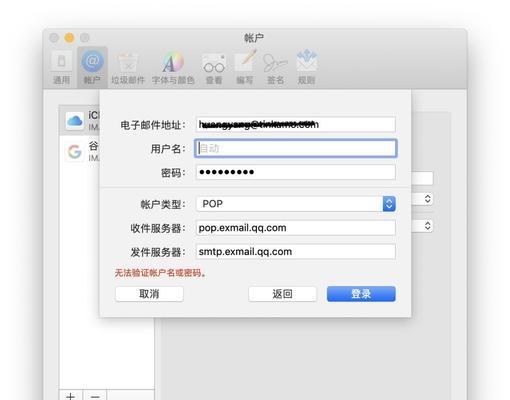Open Junk Mail (垃圾邮件) preferences icon
Image resolution: width=510 pixels, height=400 pixels.
coord(128,67)
